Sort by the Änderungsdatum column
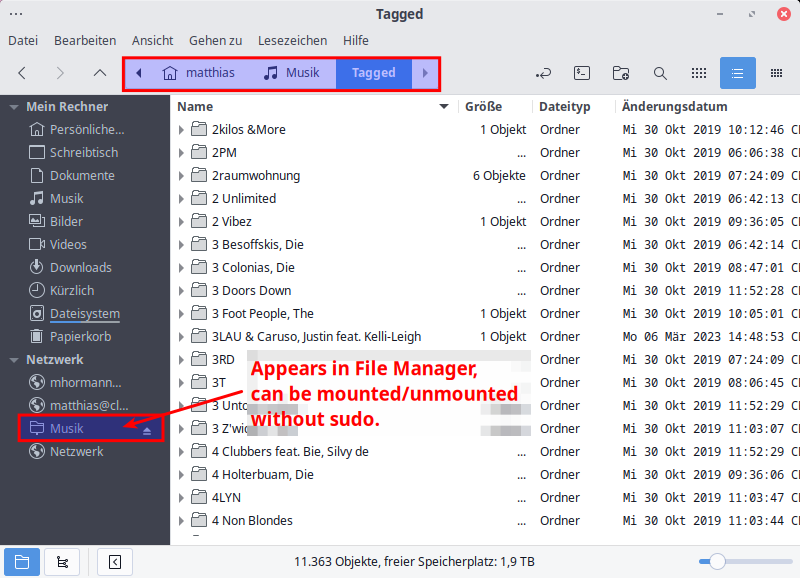 pyautogui.click(x=708, y=107)
